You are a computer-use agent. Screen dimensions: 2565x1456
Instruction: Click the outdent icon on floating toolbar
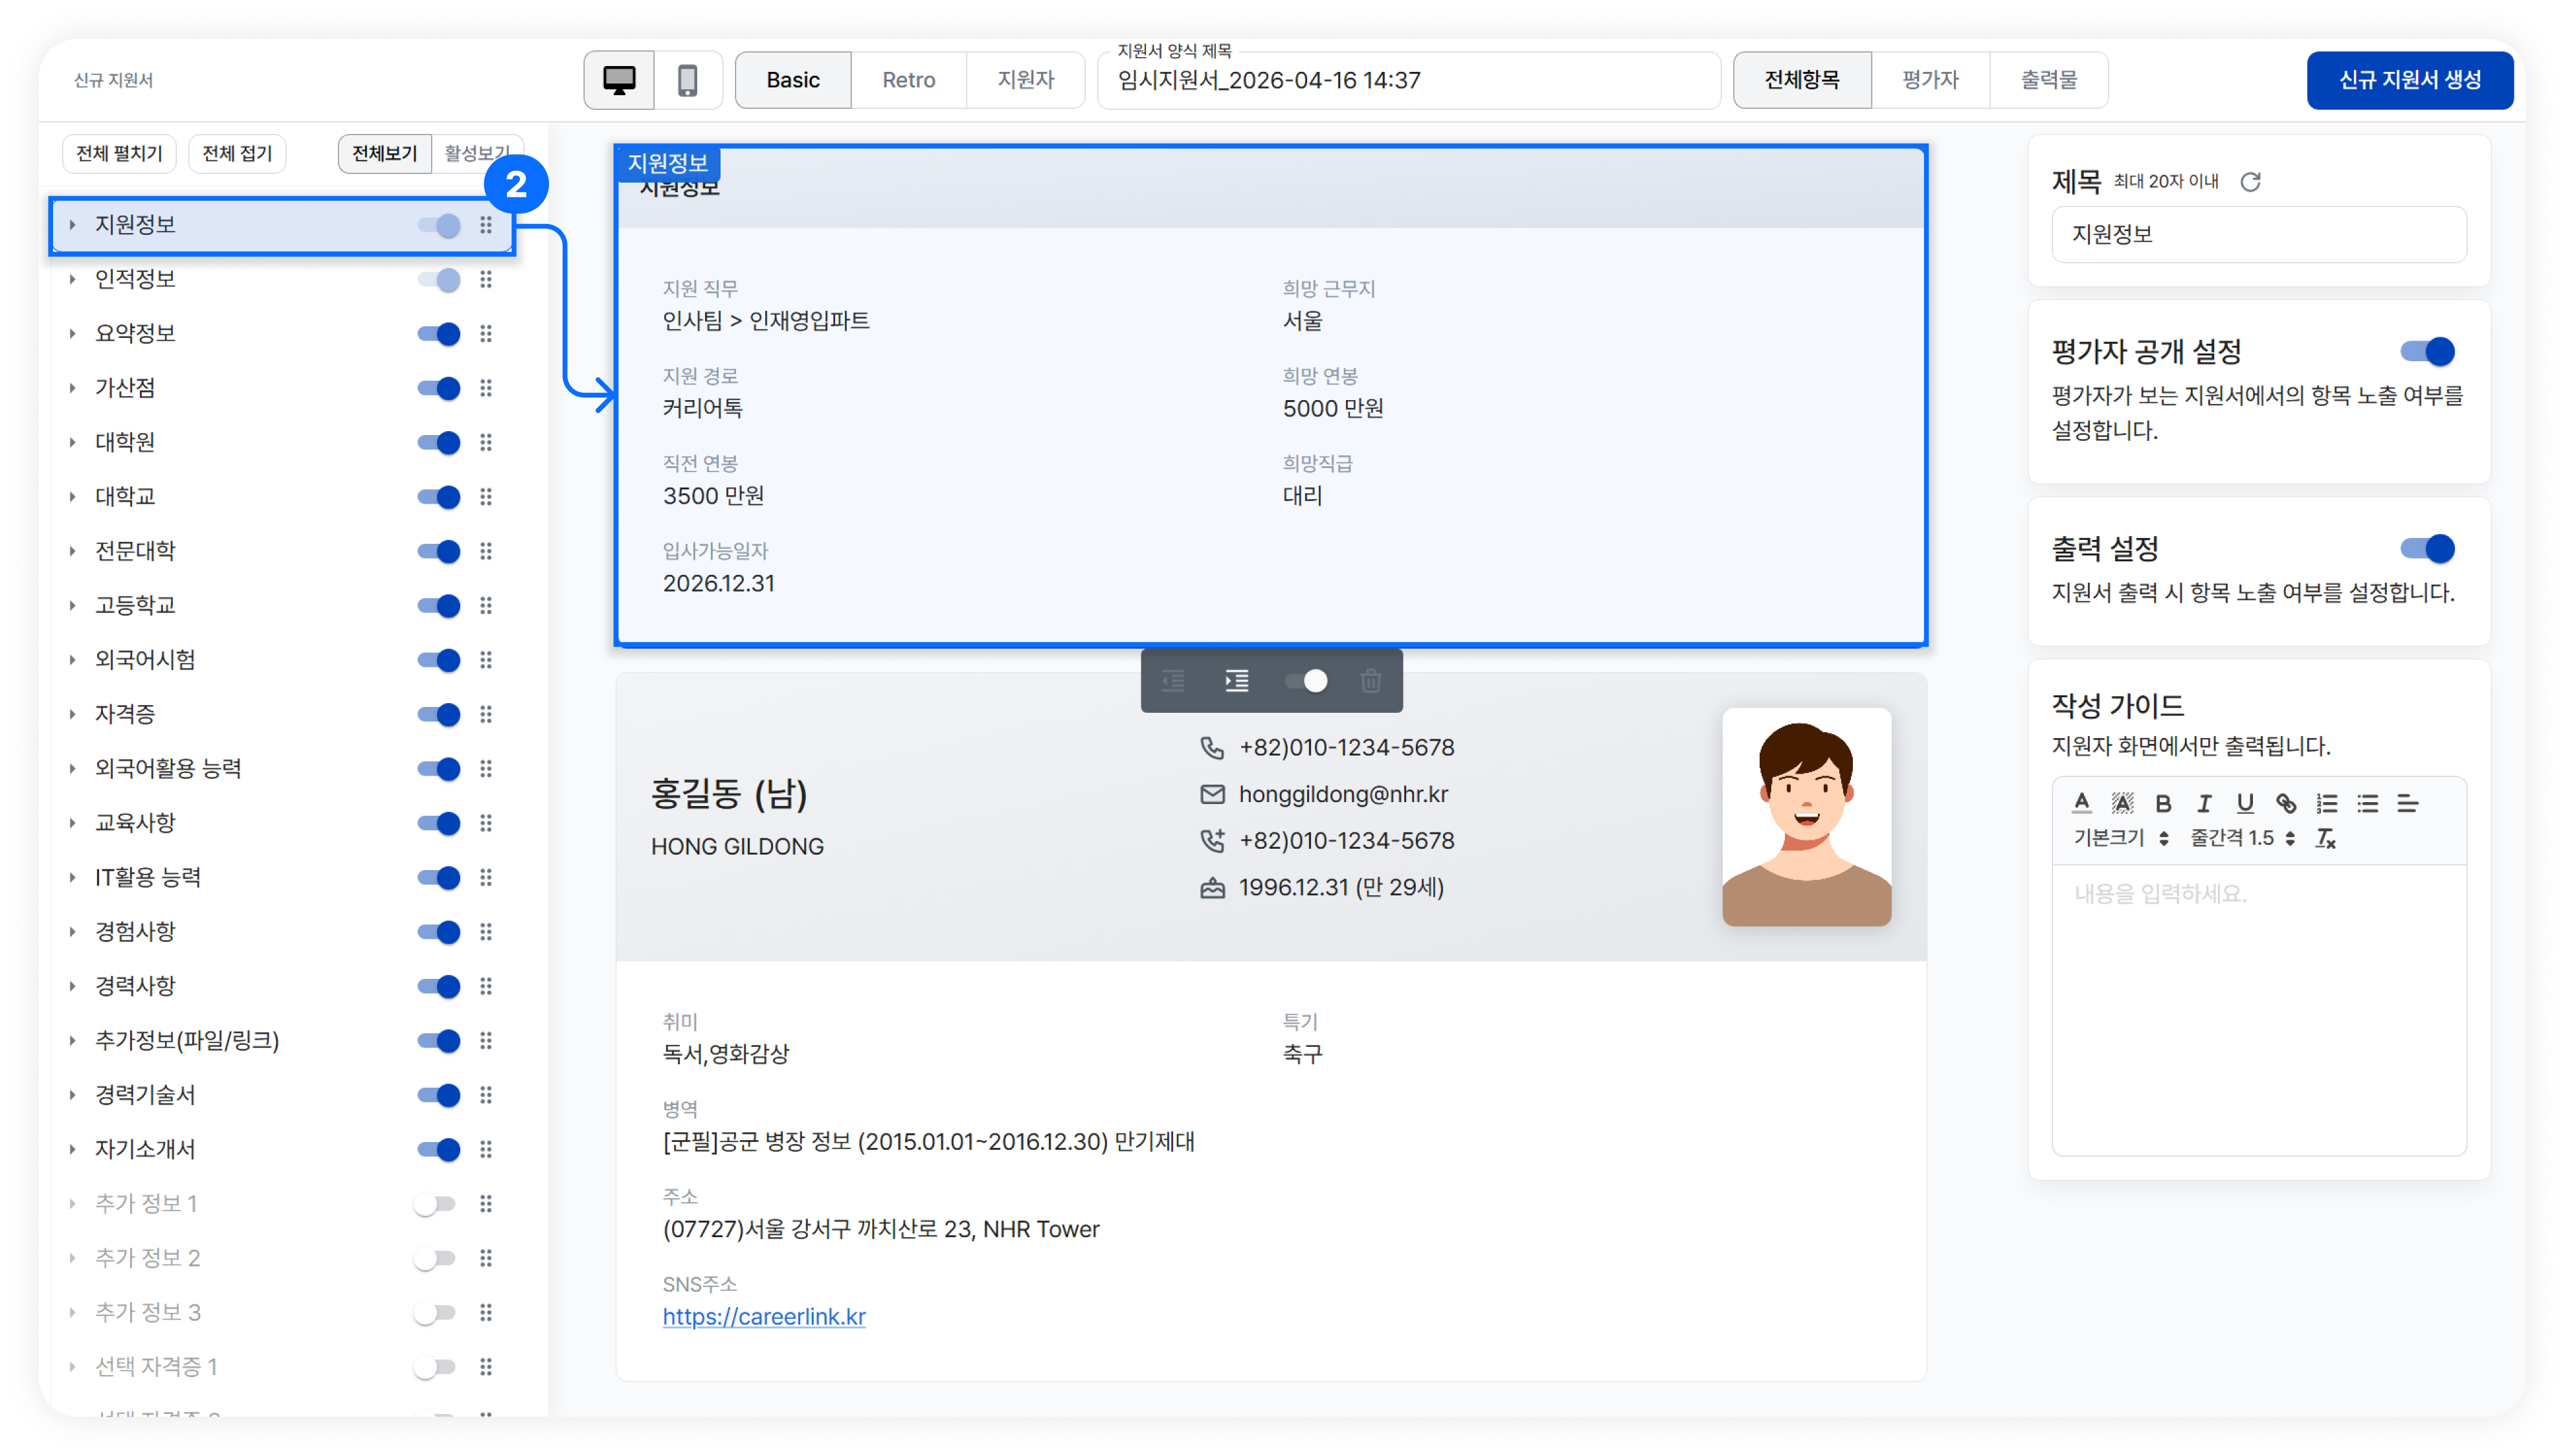pos(1173,681)
